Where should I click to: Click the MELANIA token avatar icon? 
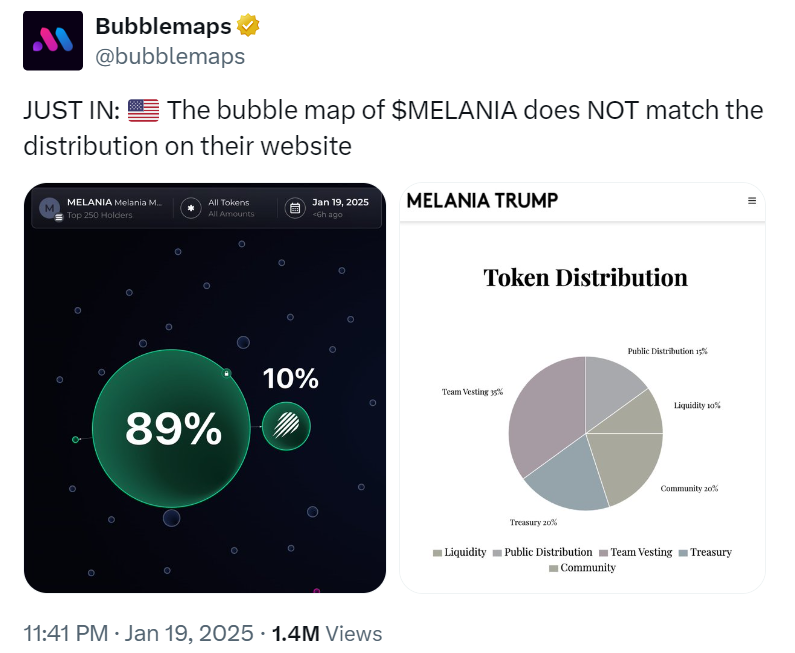(x=50, y=208)
